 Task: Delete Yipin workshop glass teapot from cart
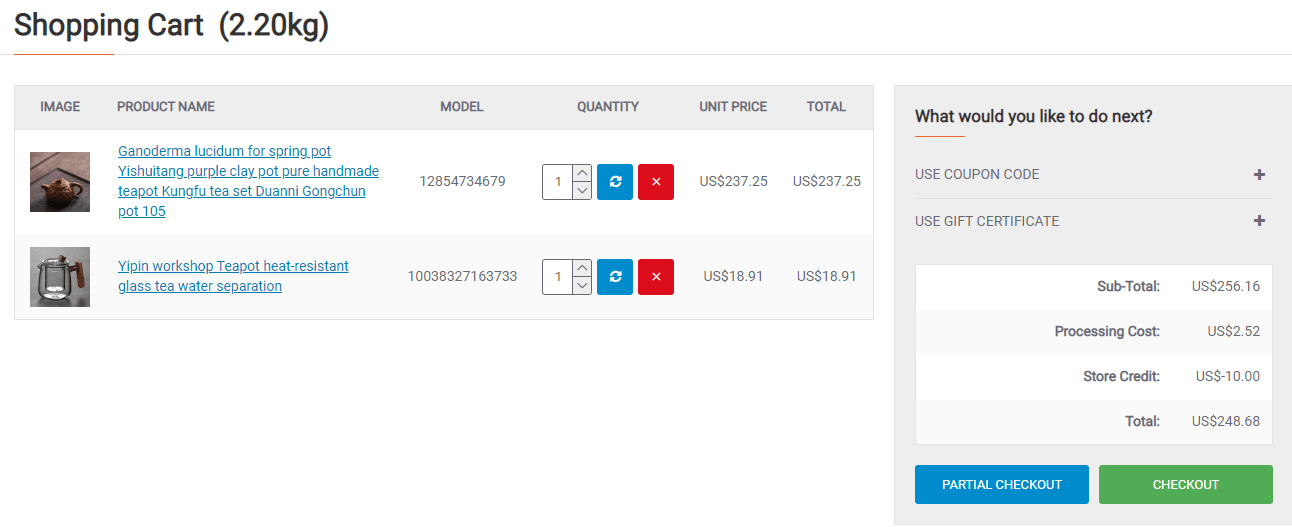tap(656, 277)
